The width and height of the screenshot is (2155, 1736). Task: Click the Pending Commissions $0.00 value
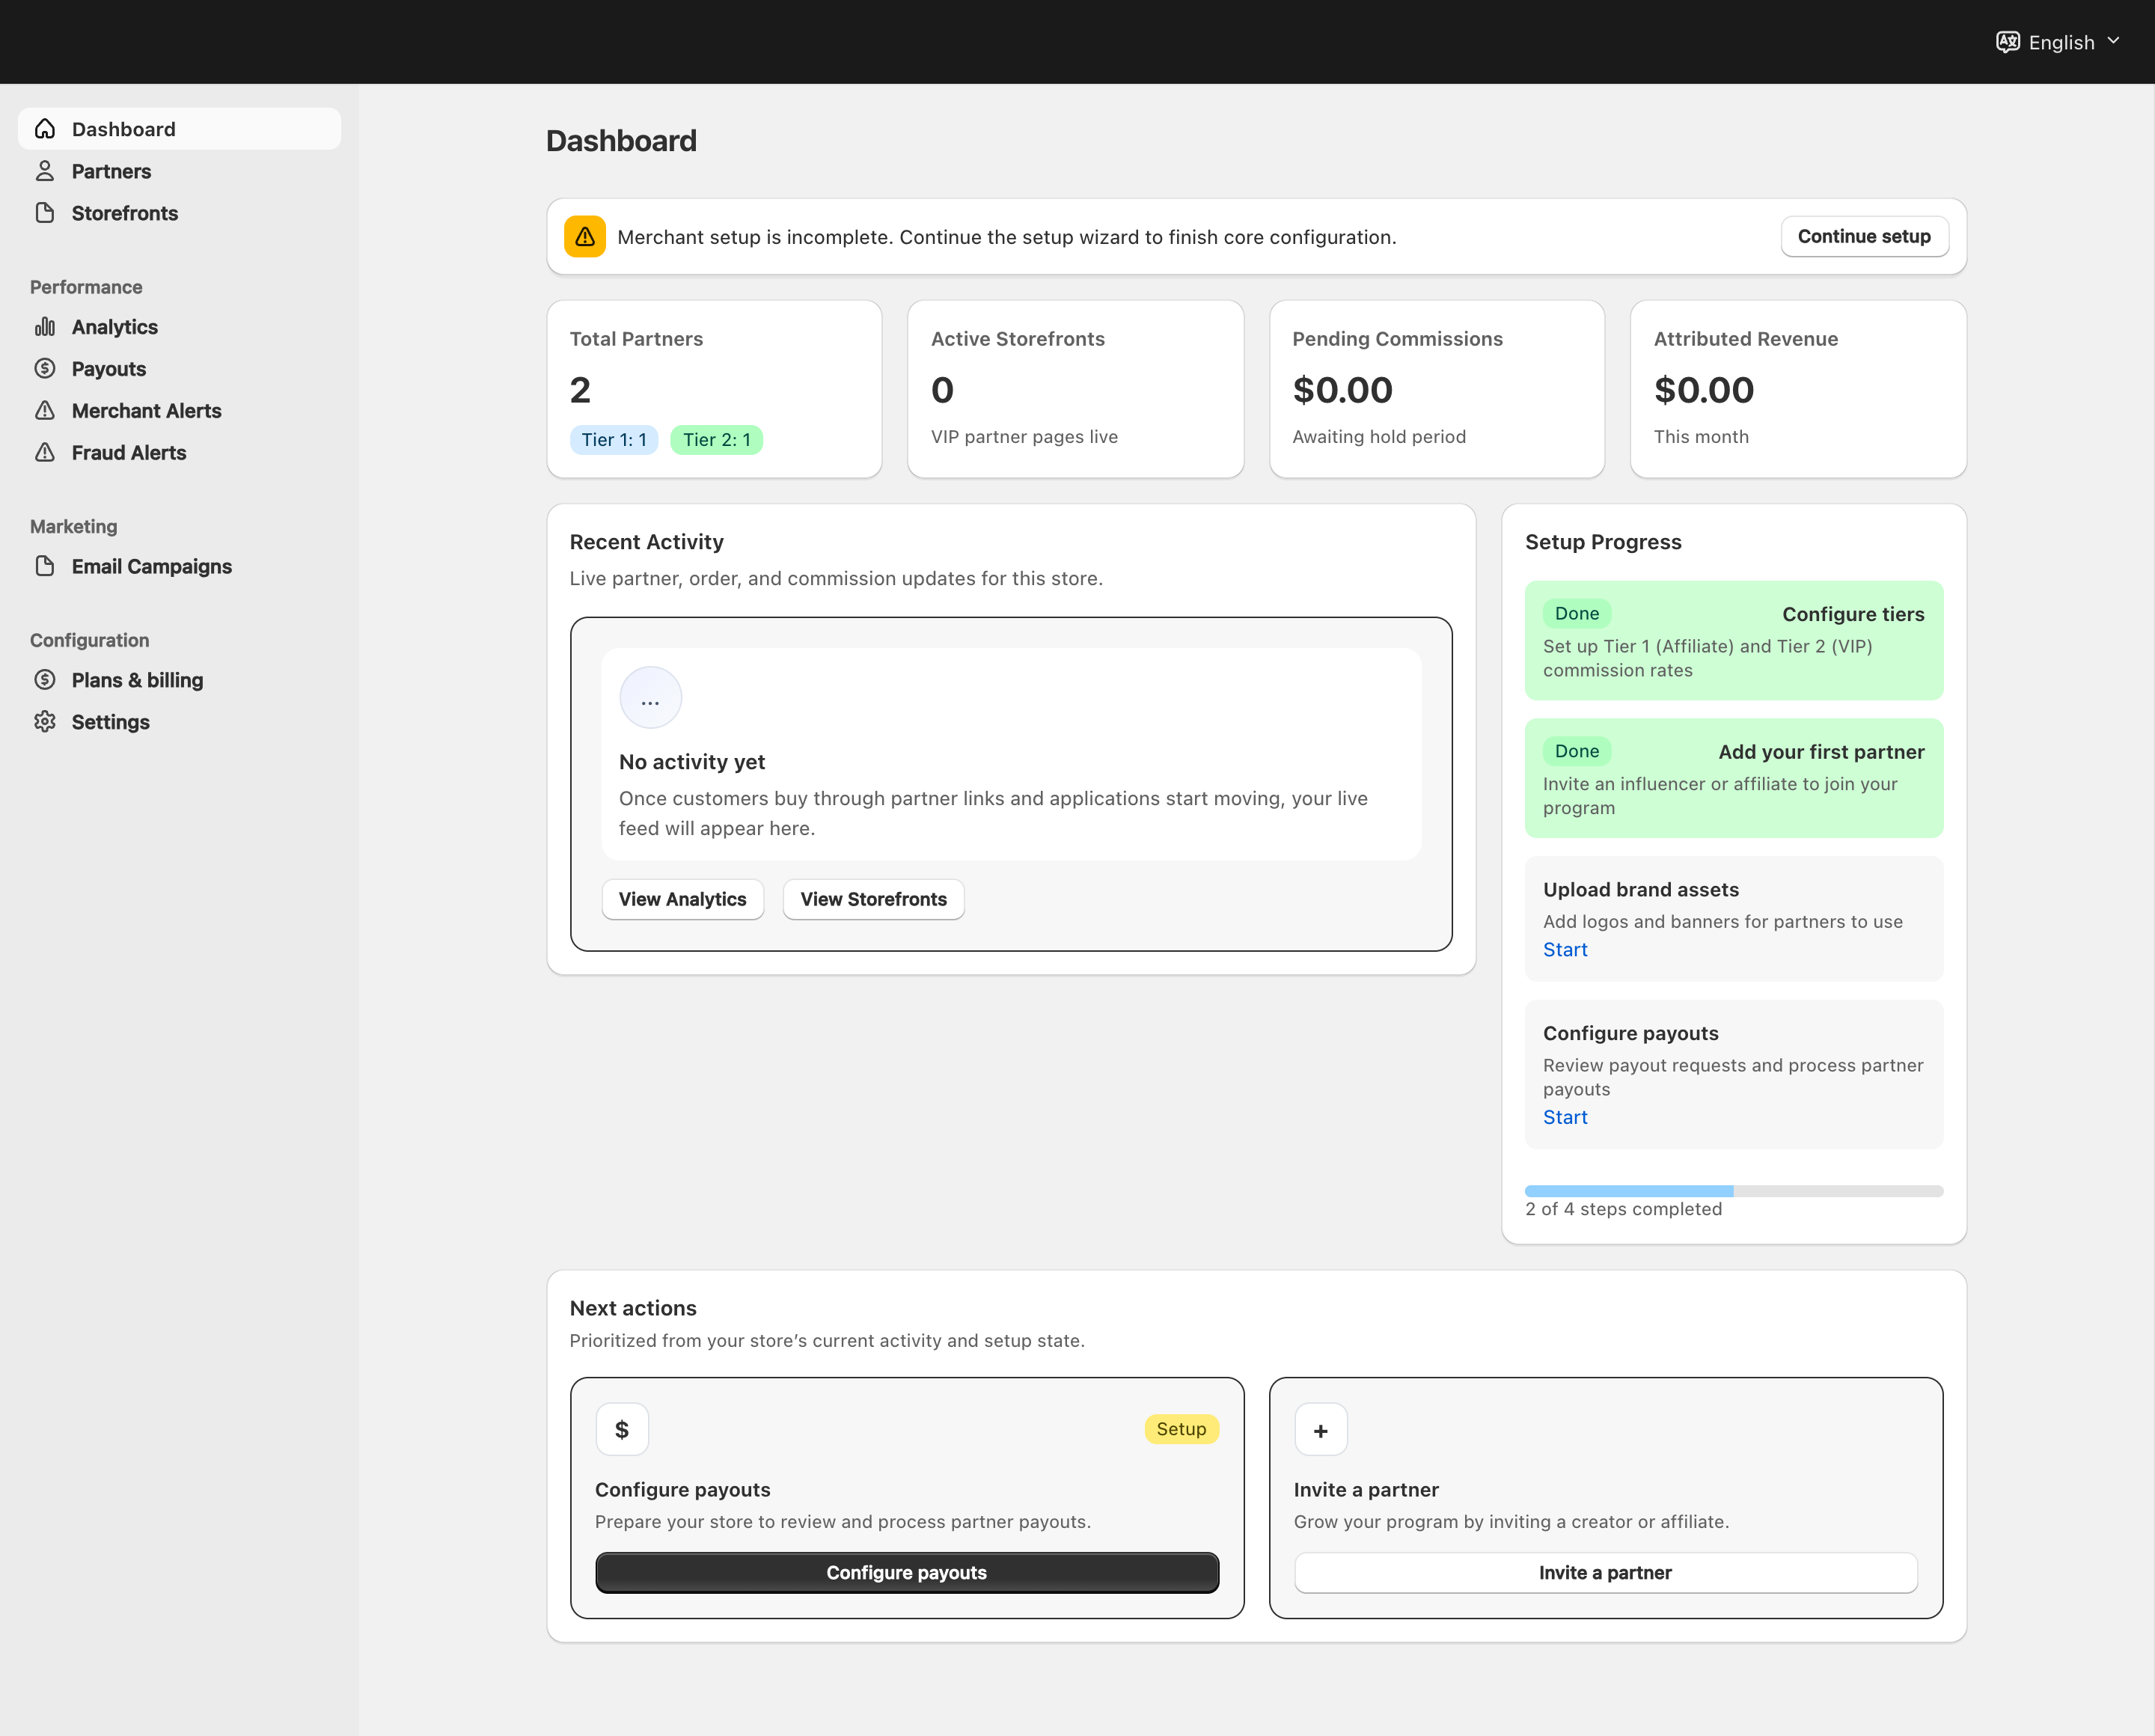pos(1342,390)
